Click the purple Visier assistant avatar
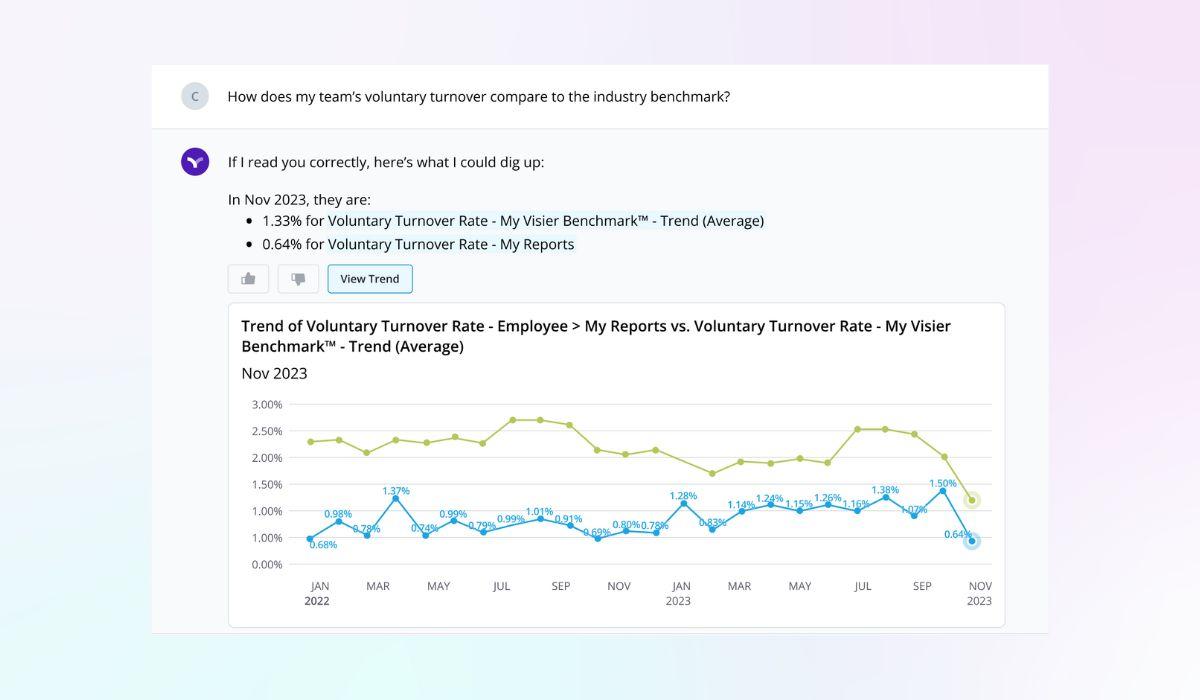The width and height of the screenshot is (1200, 700). 195,161
